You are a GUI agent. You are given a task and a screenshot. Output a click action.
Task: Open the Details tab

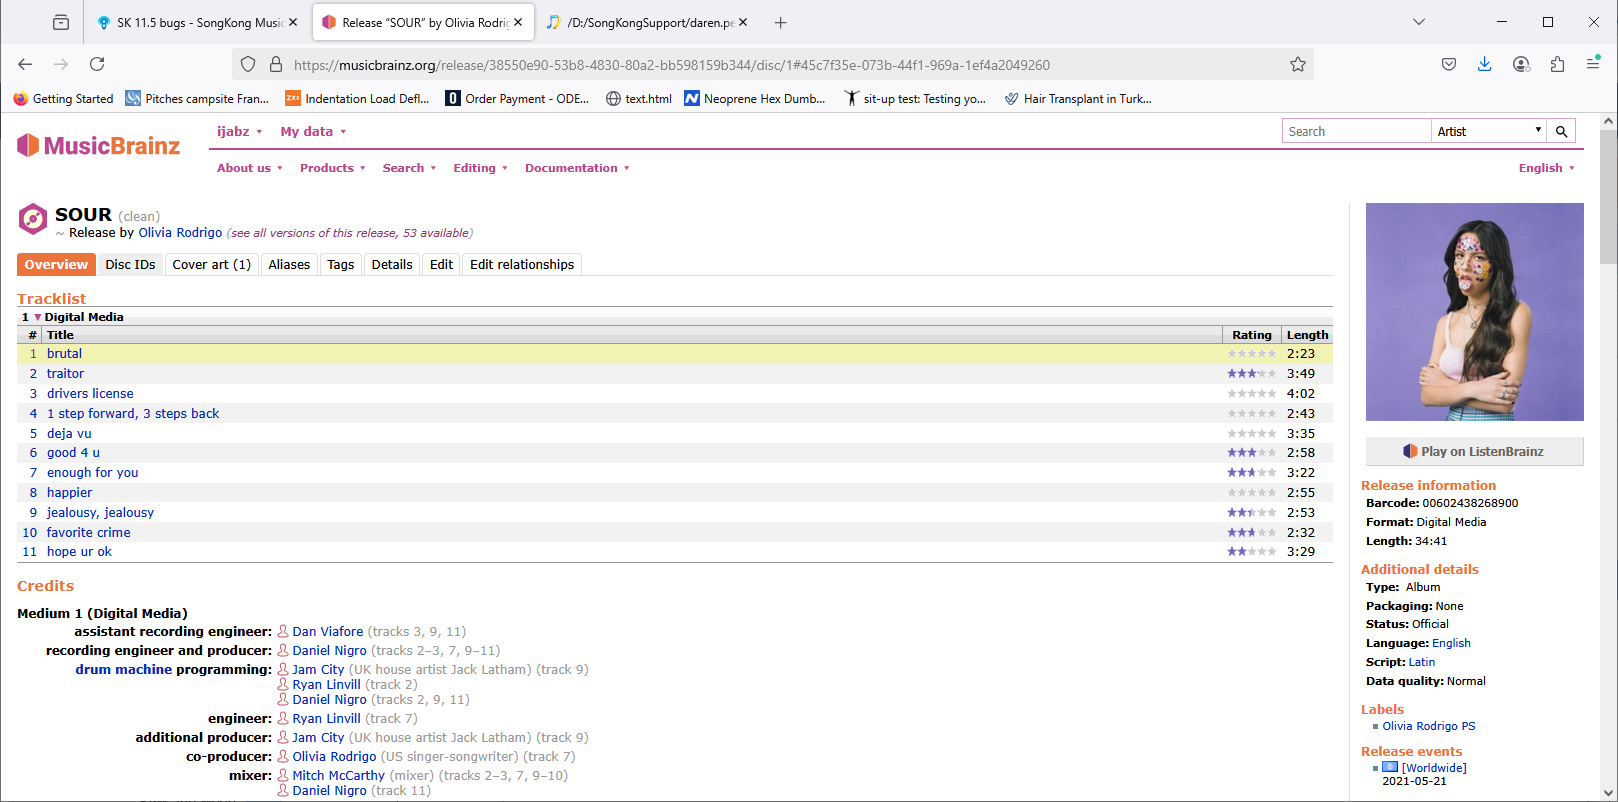pyautogui.click(x=392, y=264)
